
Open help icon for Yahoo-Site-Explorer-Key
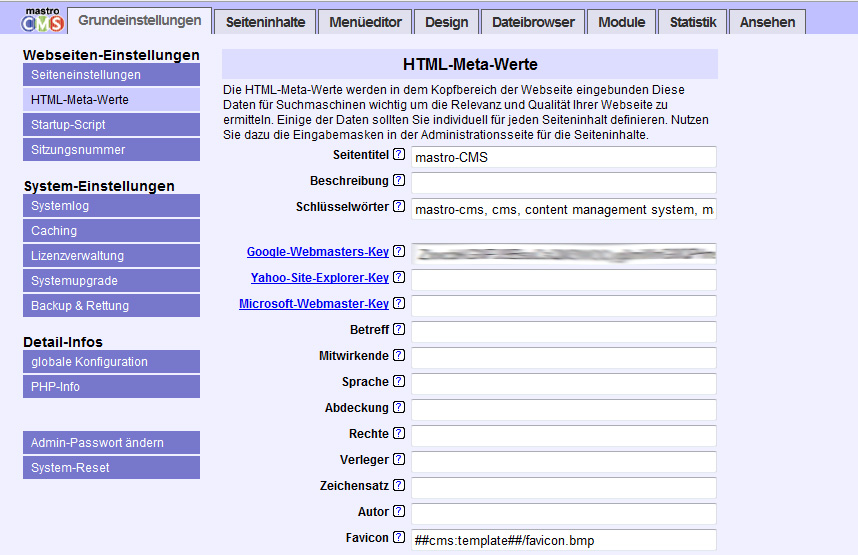click(399, 277)
